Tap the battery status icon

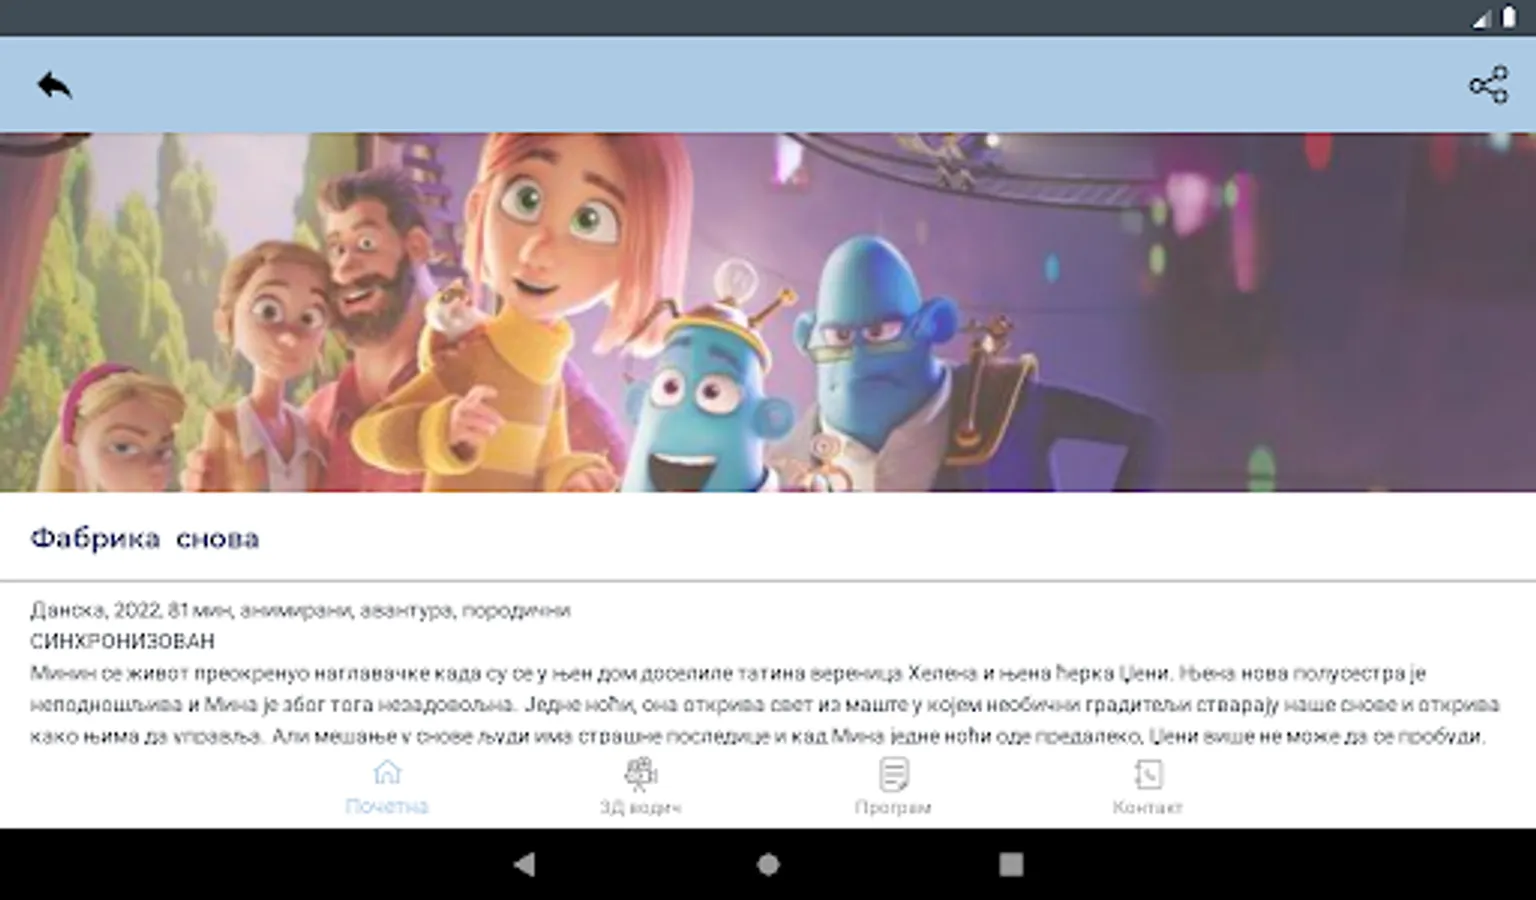pos(1508,18)
